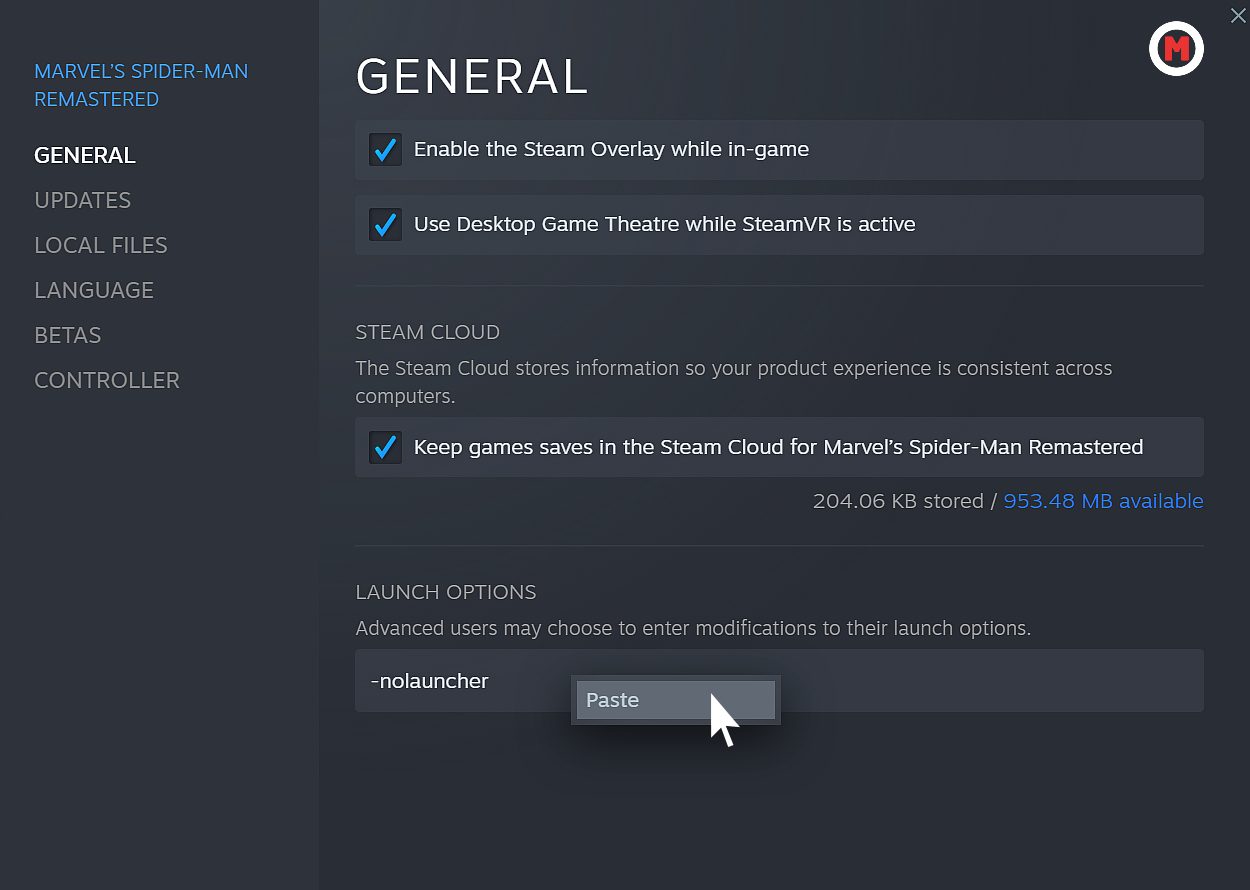The image size is (1250, 890).
Task: Open the LOCAL FILES section
Action: coord(100,245)
